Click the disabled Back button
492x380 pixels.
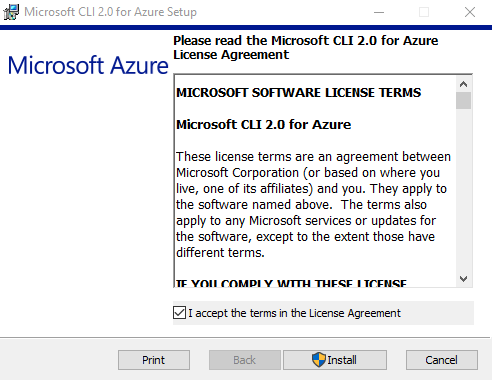[245, 360]
